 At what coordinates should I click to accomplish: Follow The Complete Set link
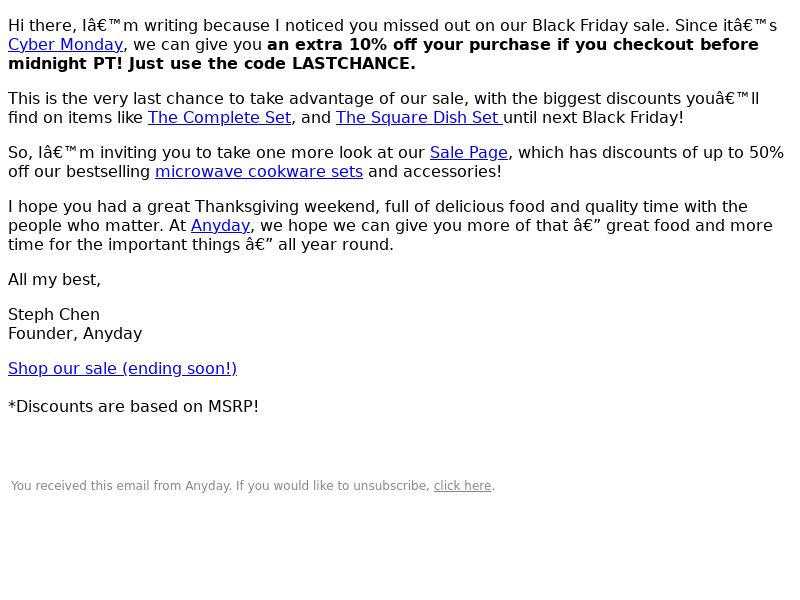(219, 118)
